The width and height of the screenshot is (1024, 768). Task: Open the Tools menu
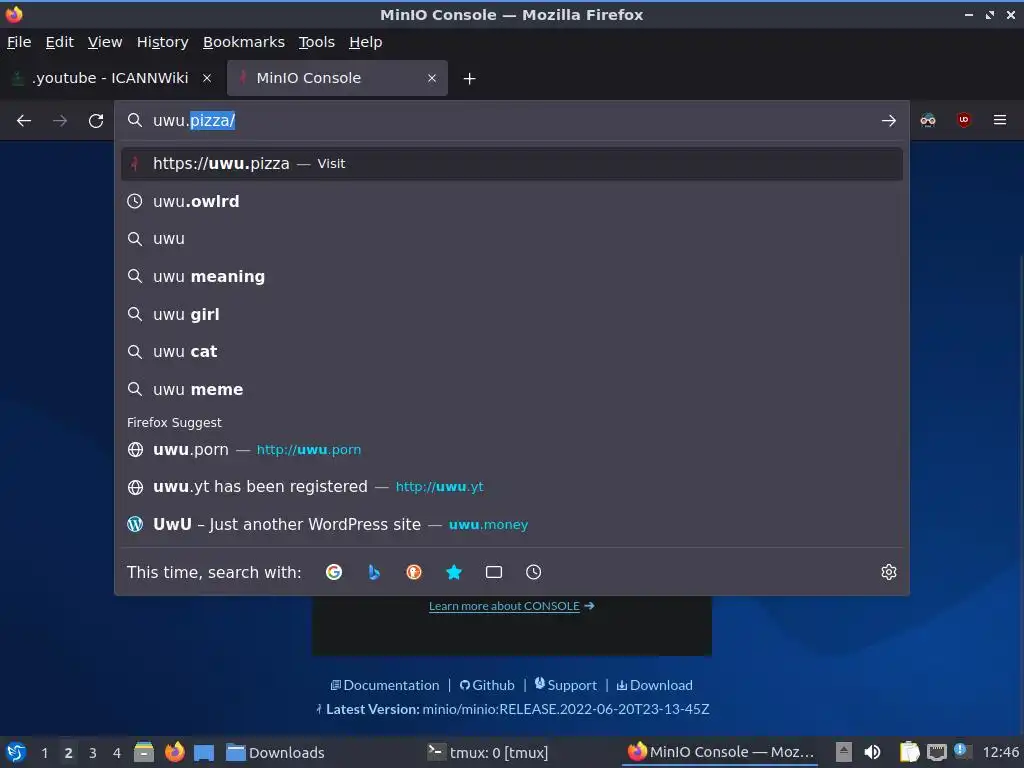pyautogui.click(x=317, y=42)
